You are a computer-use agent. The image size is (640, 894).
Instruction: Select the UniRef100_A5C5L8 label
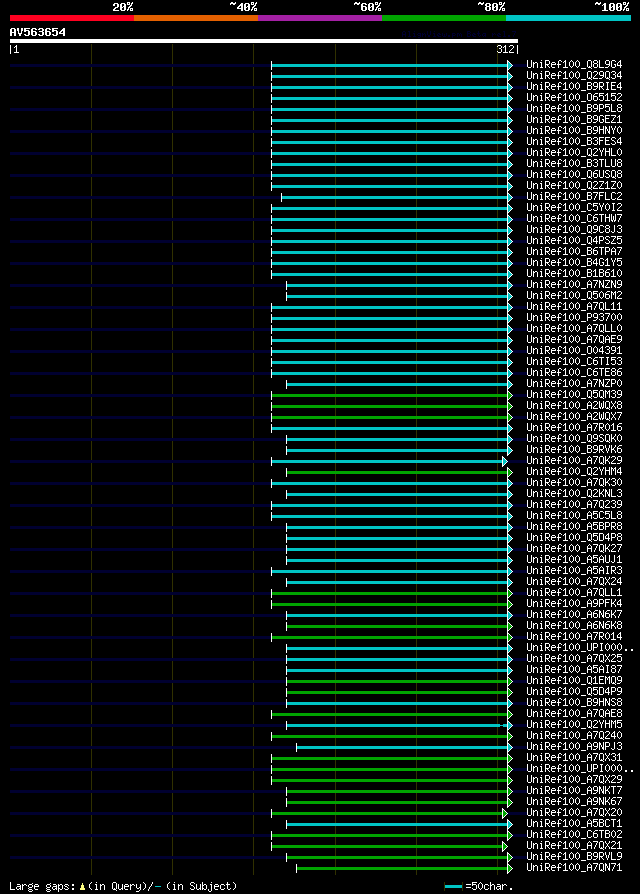tap(574, 515)
